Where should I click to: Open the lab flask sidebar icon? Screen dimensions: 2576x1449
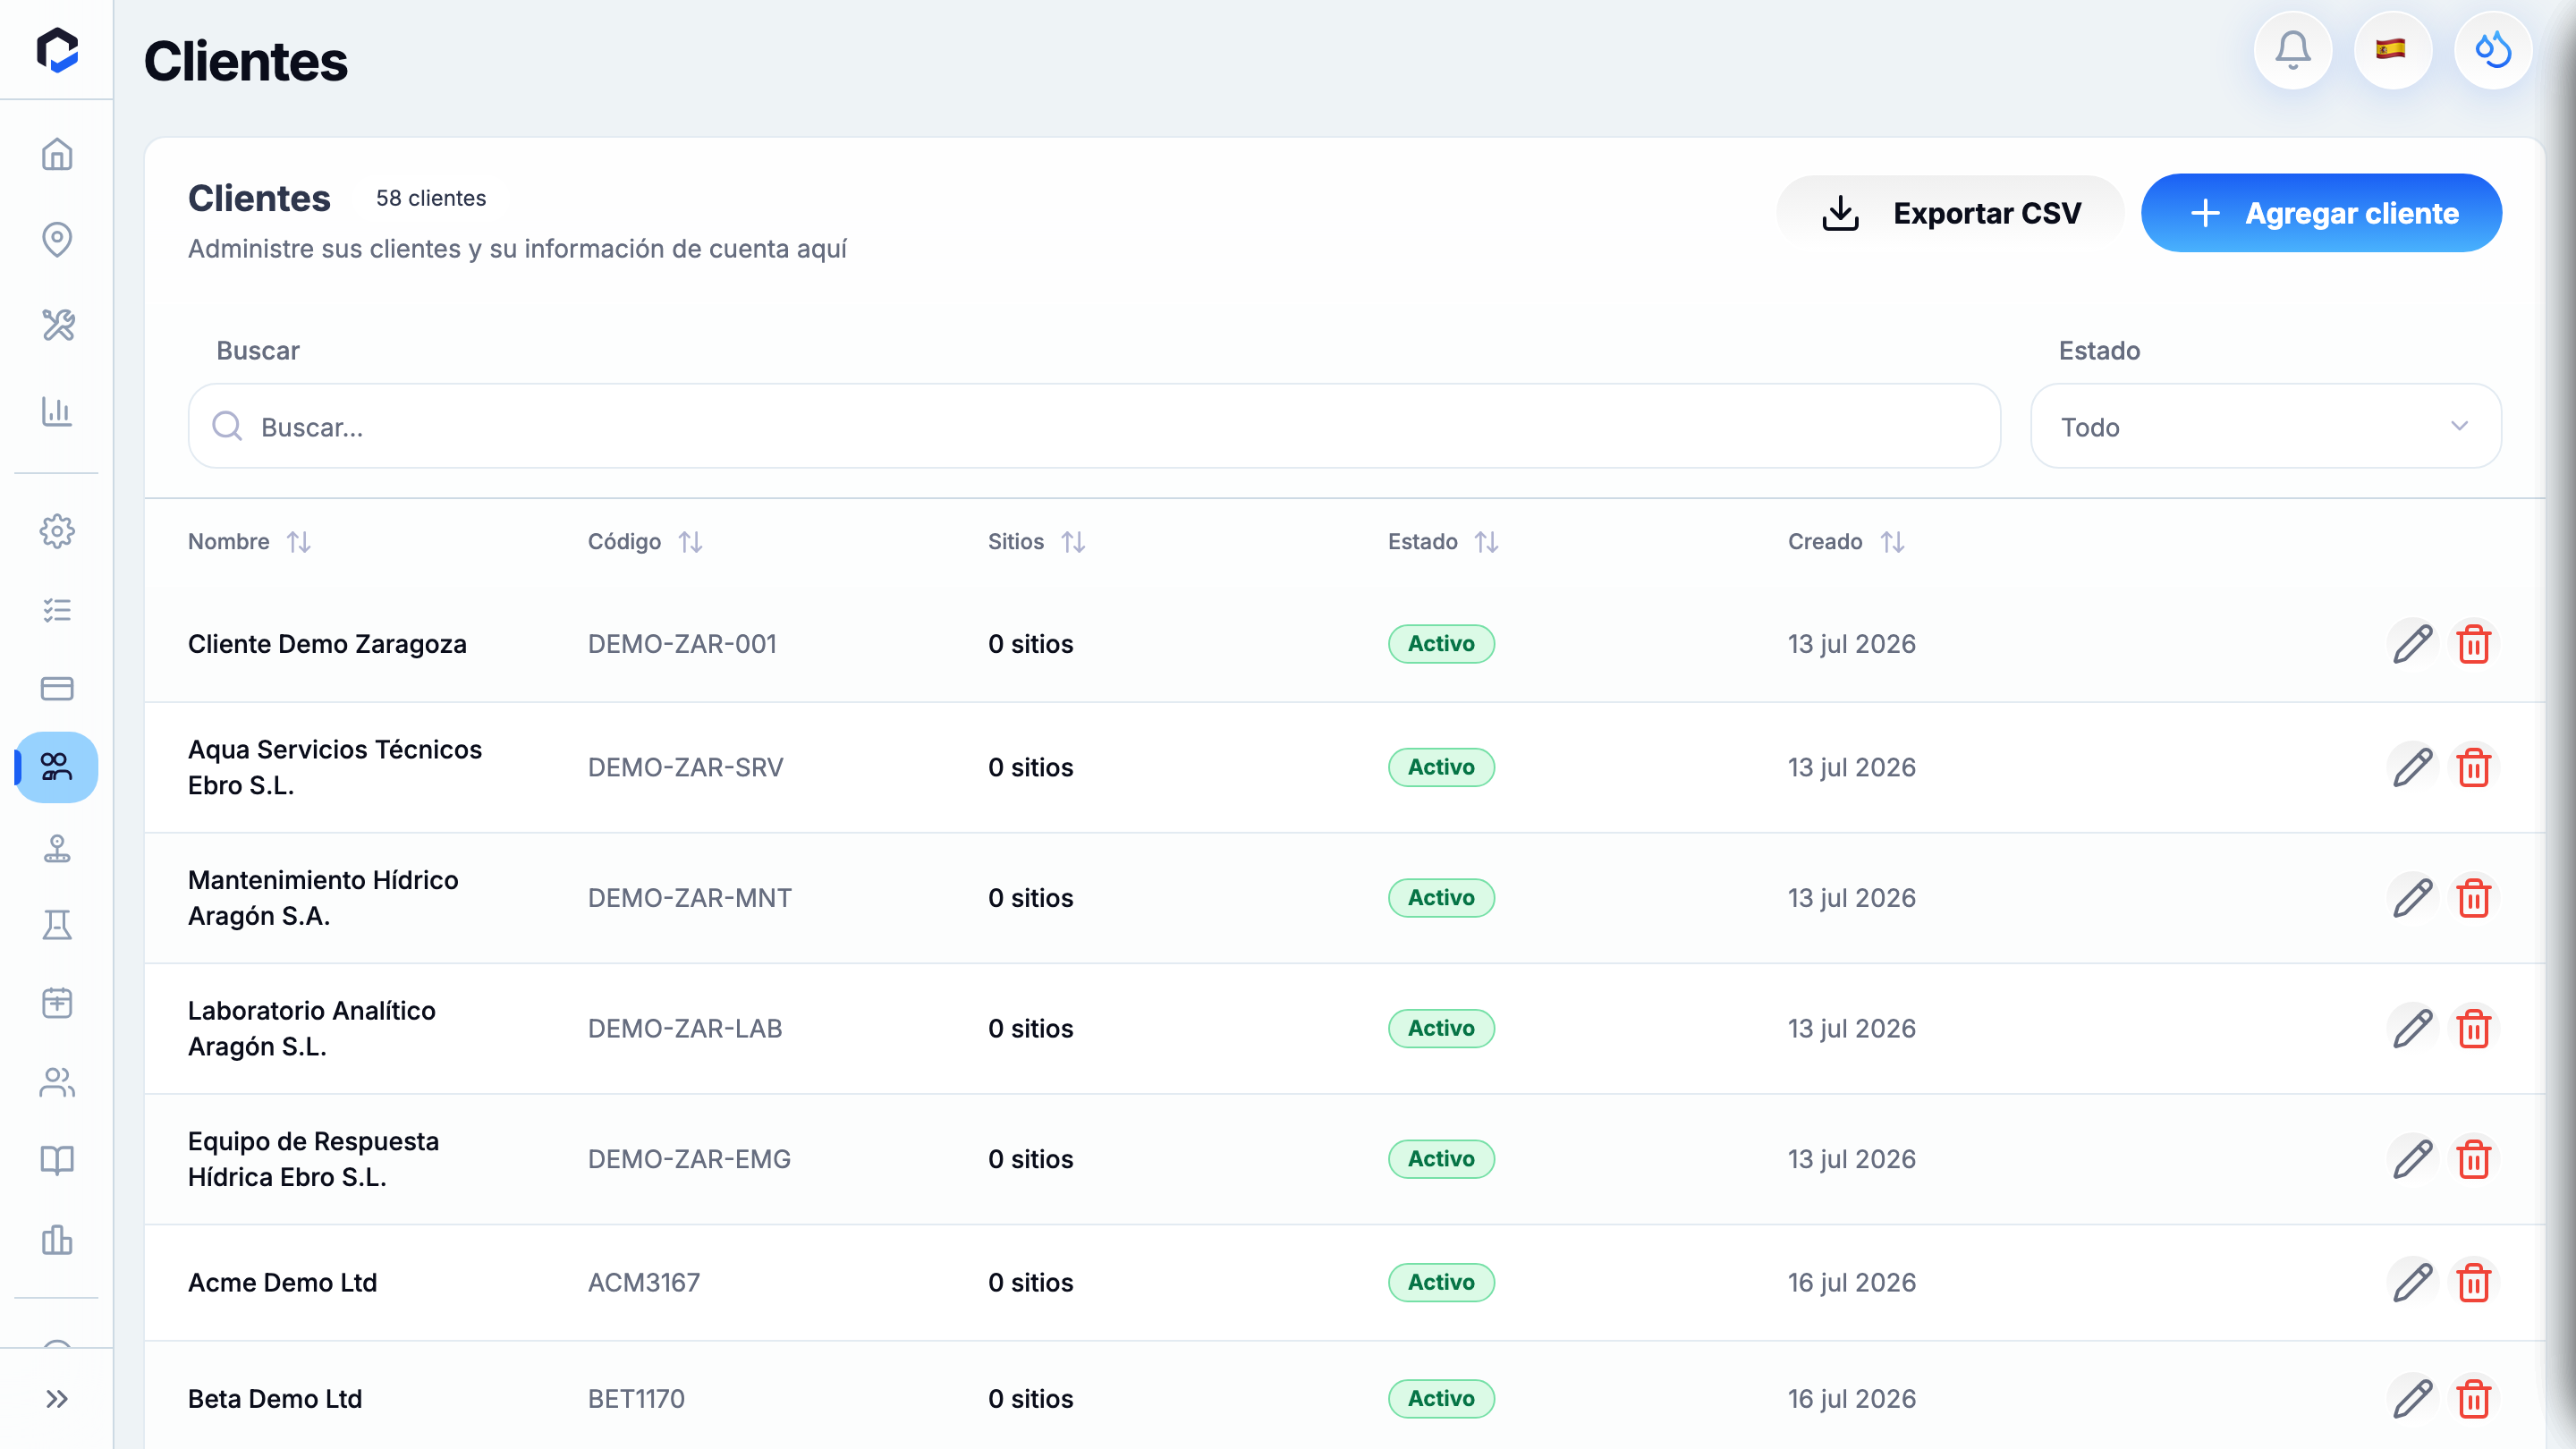click(x=57, y=925)
